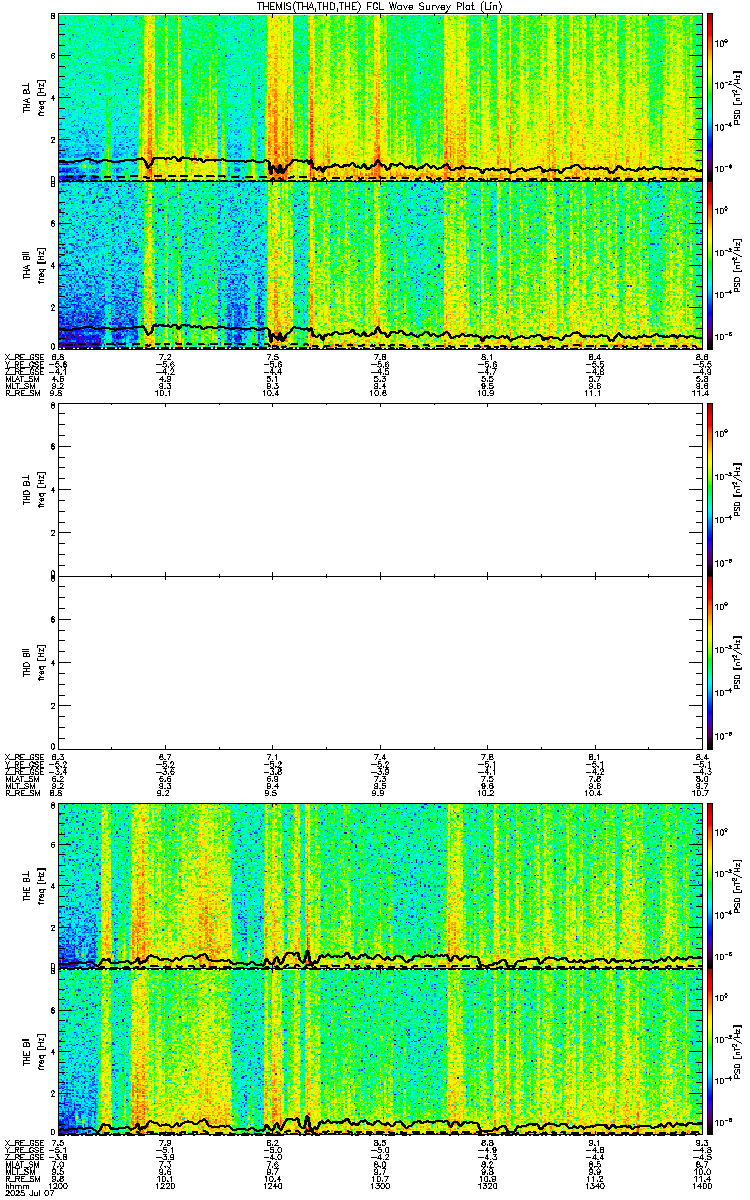Viewport: 750px width, 1200px height.
Task: Click the plot title 'THEMIS FGL Wave Survey Plot'
Action: tap(381, 6)
